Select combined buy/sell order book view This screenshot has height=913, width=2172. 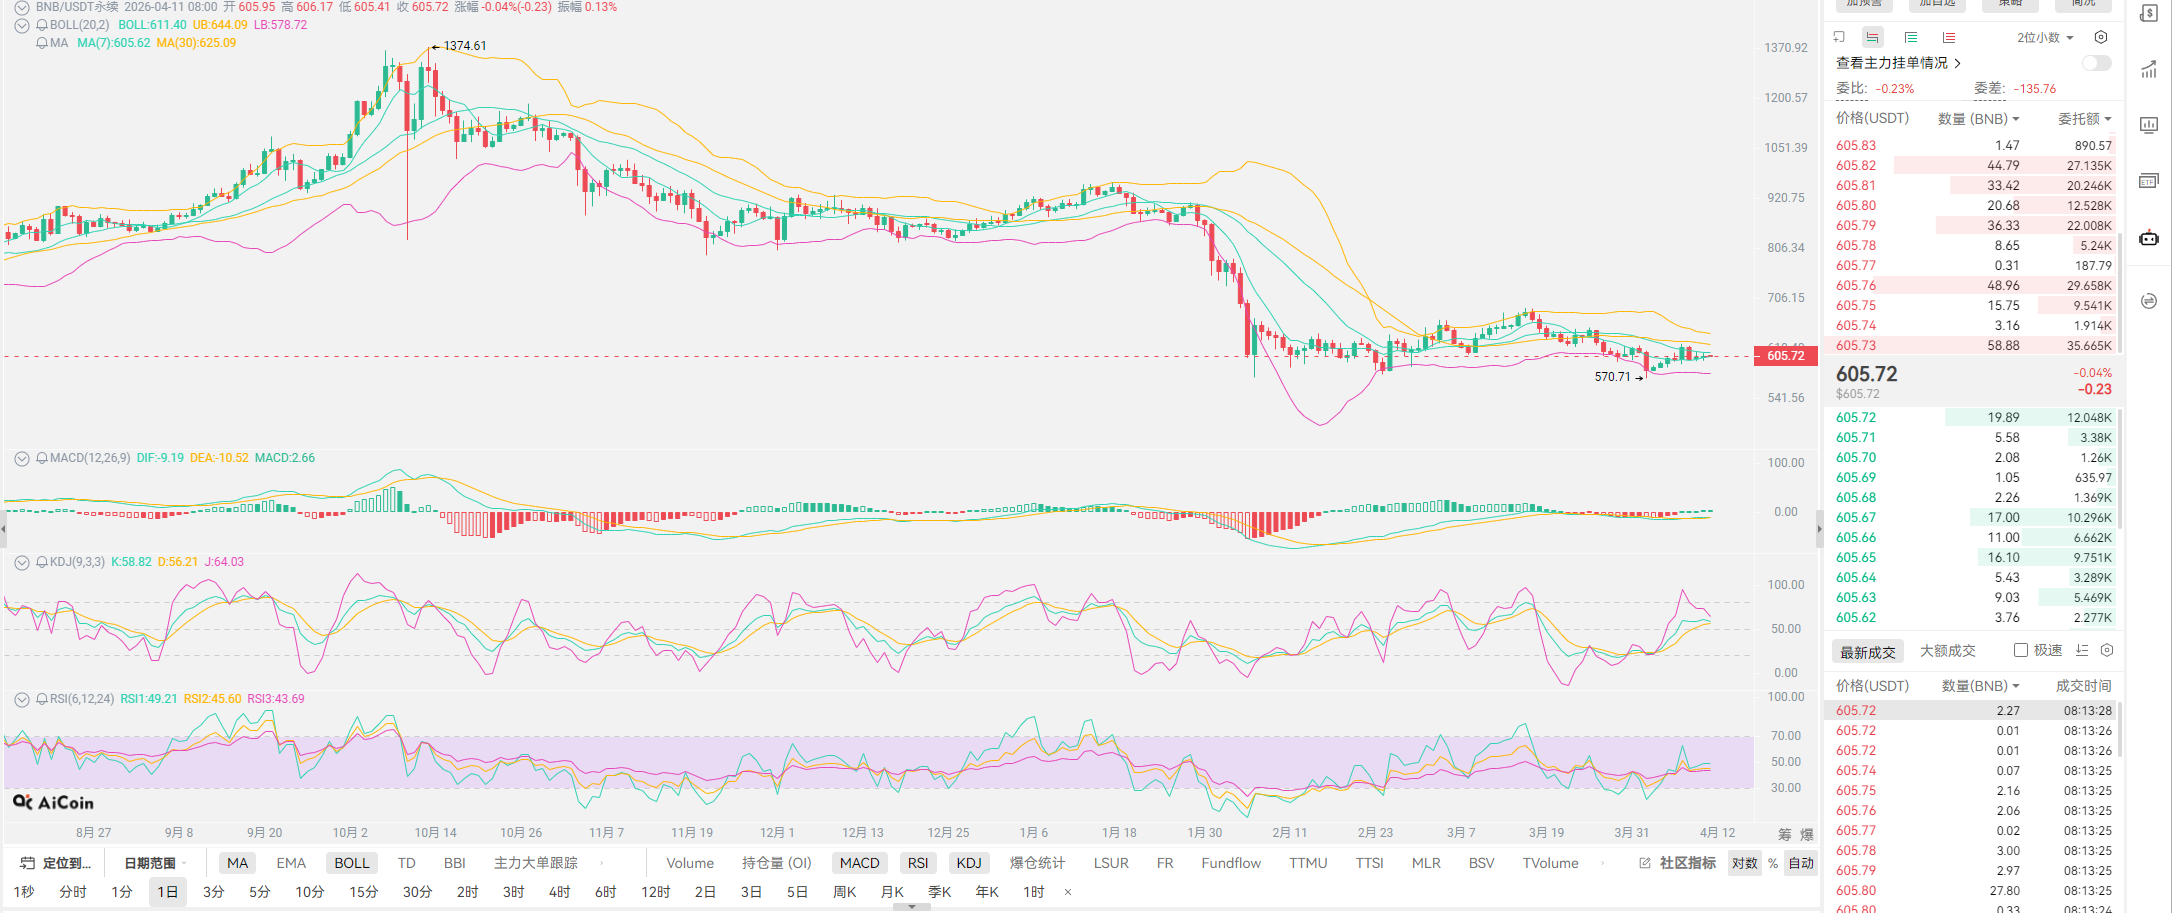click(x=1872, y=38)
